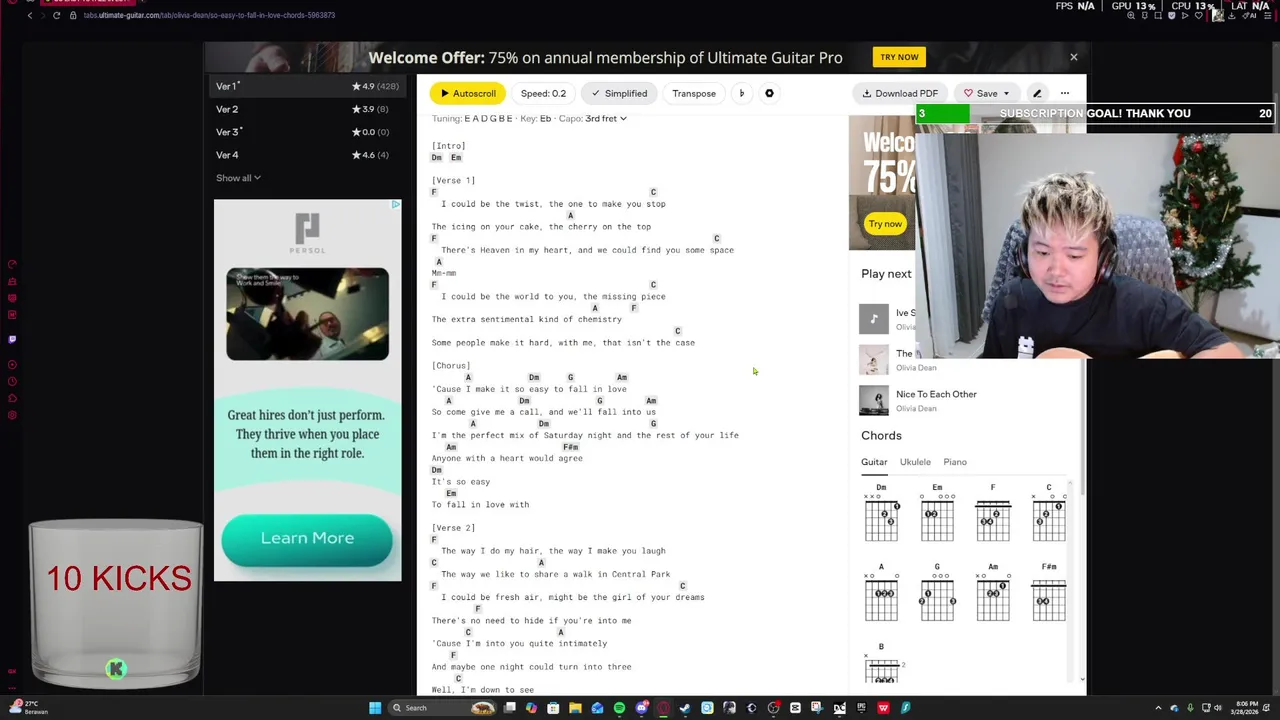1280x720 pixels.
Task: Click the heart bookmark icon in toolbar
Action: click(x=1199, y=15)
